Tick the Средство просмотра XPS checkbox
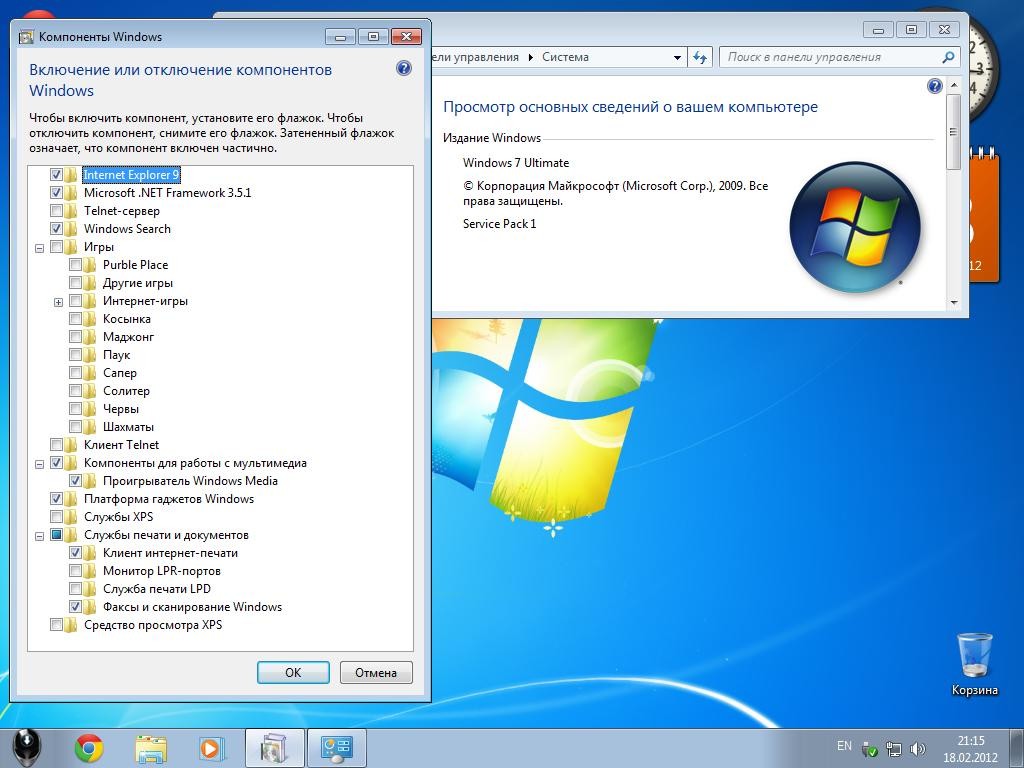 [56, 625]
